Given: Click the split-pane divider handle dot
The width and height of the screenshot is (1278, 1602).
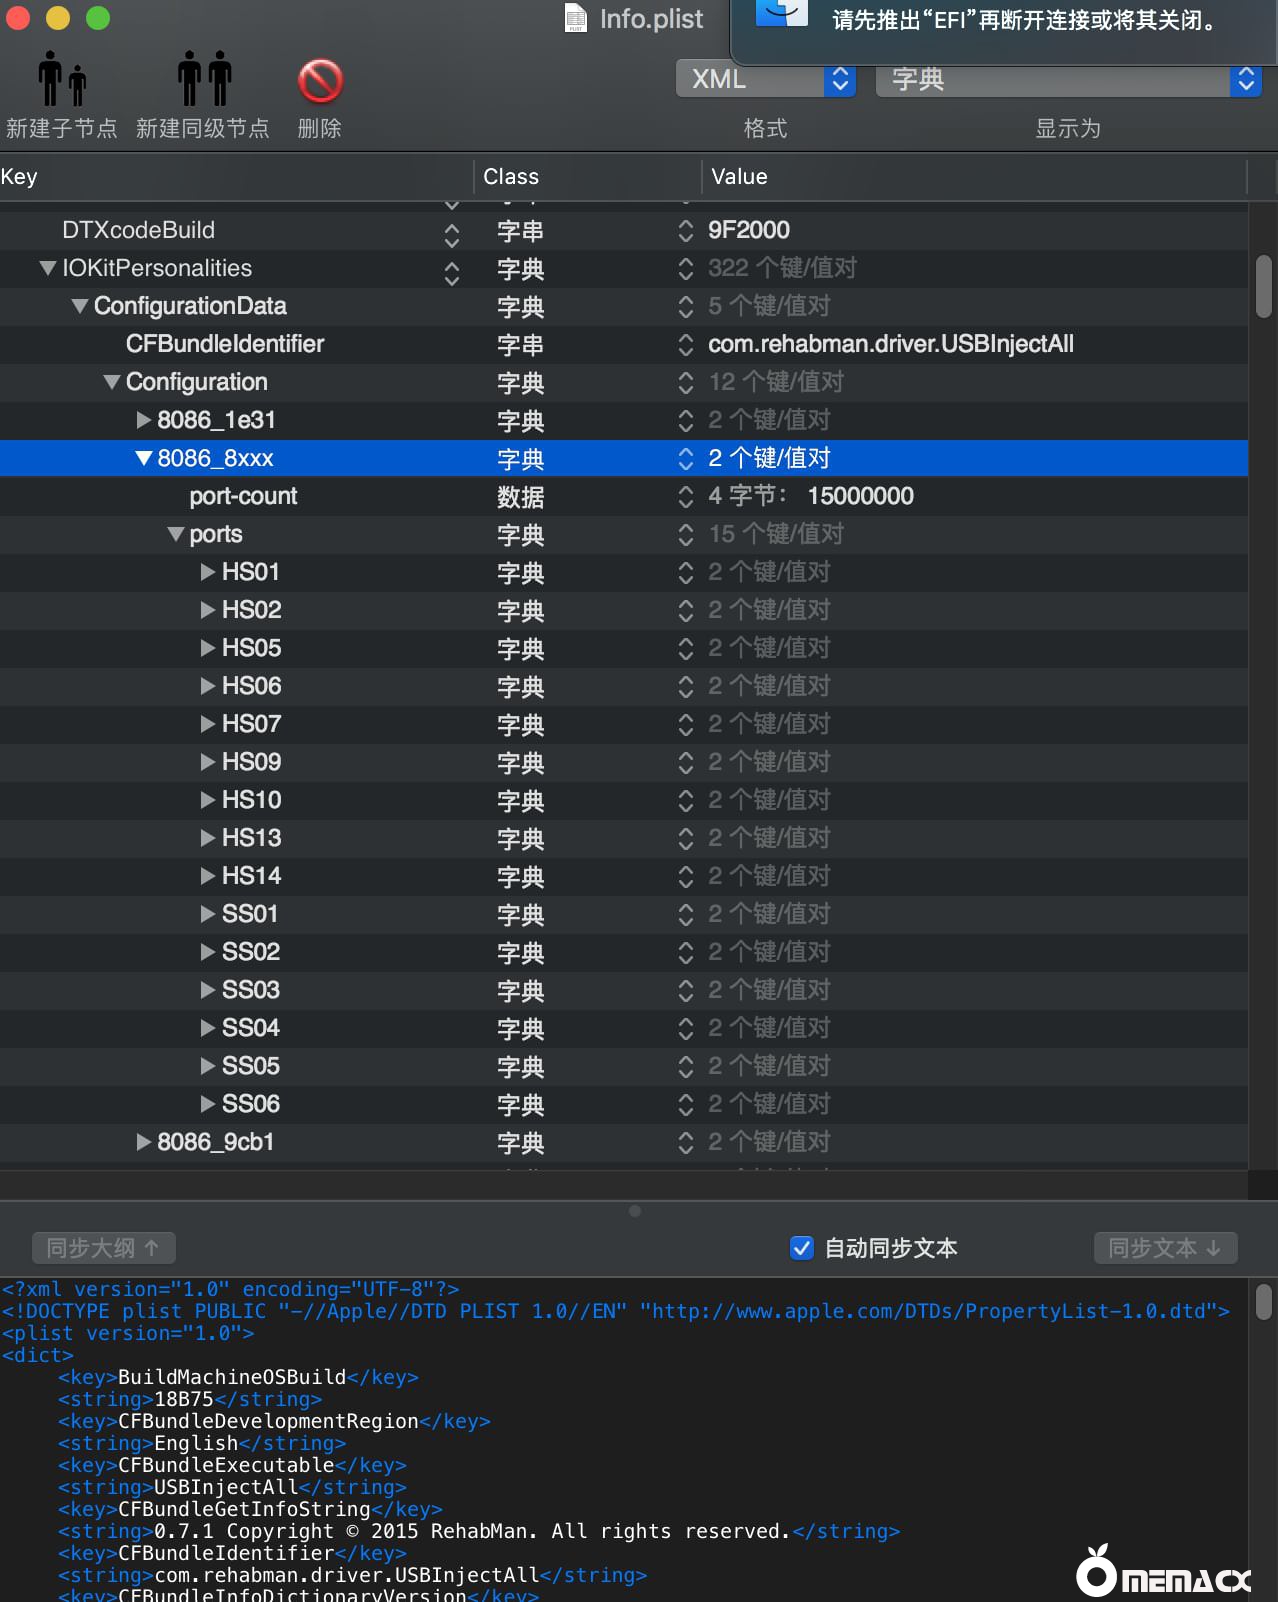Looking at the screenshot, I should click(x=635, y=1211).
